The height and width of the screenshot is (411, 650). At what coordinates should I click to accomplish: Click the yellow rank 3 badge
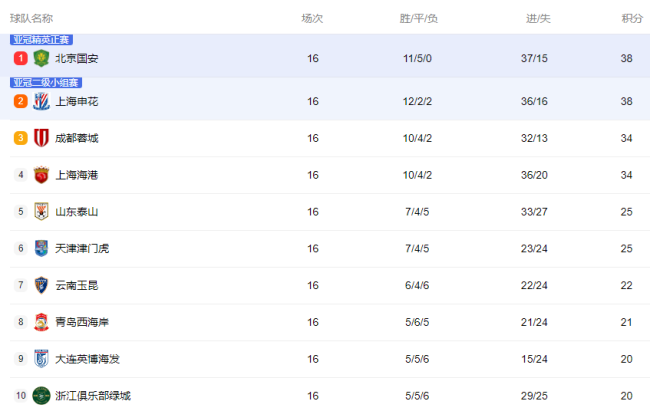[21, 138]
